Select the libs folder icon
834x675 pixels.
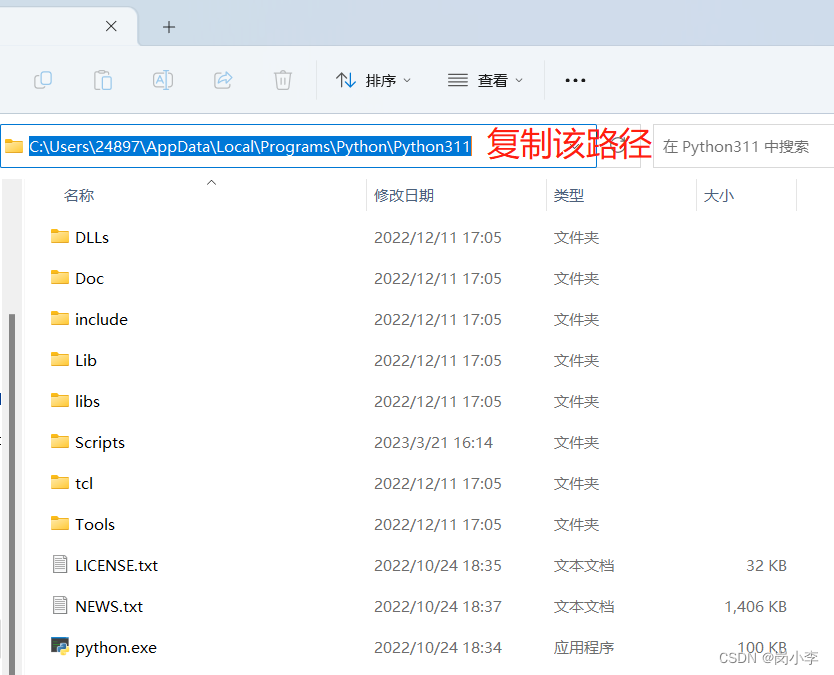60,400
